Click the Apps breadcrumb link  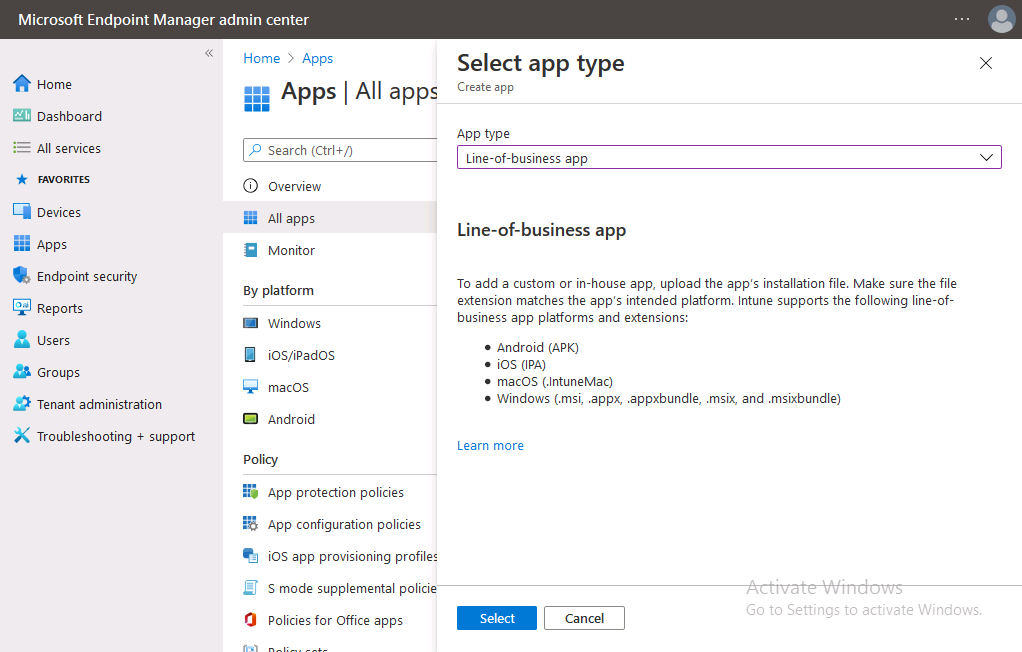(x=317, y=58)
